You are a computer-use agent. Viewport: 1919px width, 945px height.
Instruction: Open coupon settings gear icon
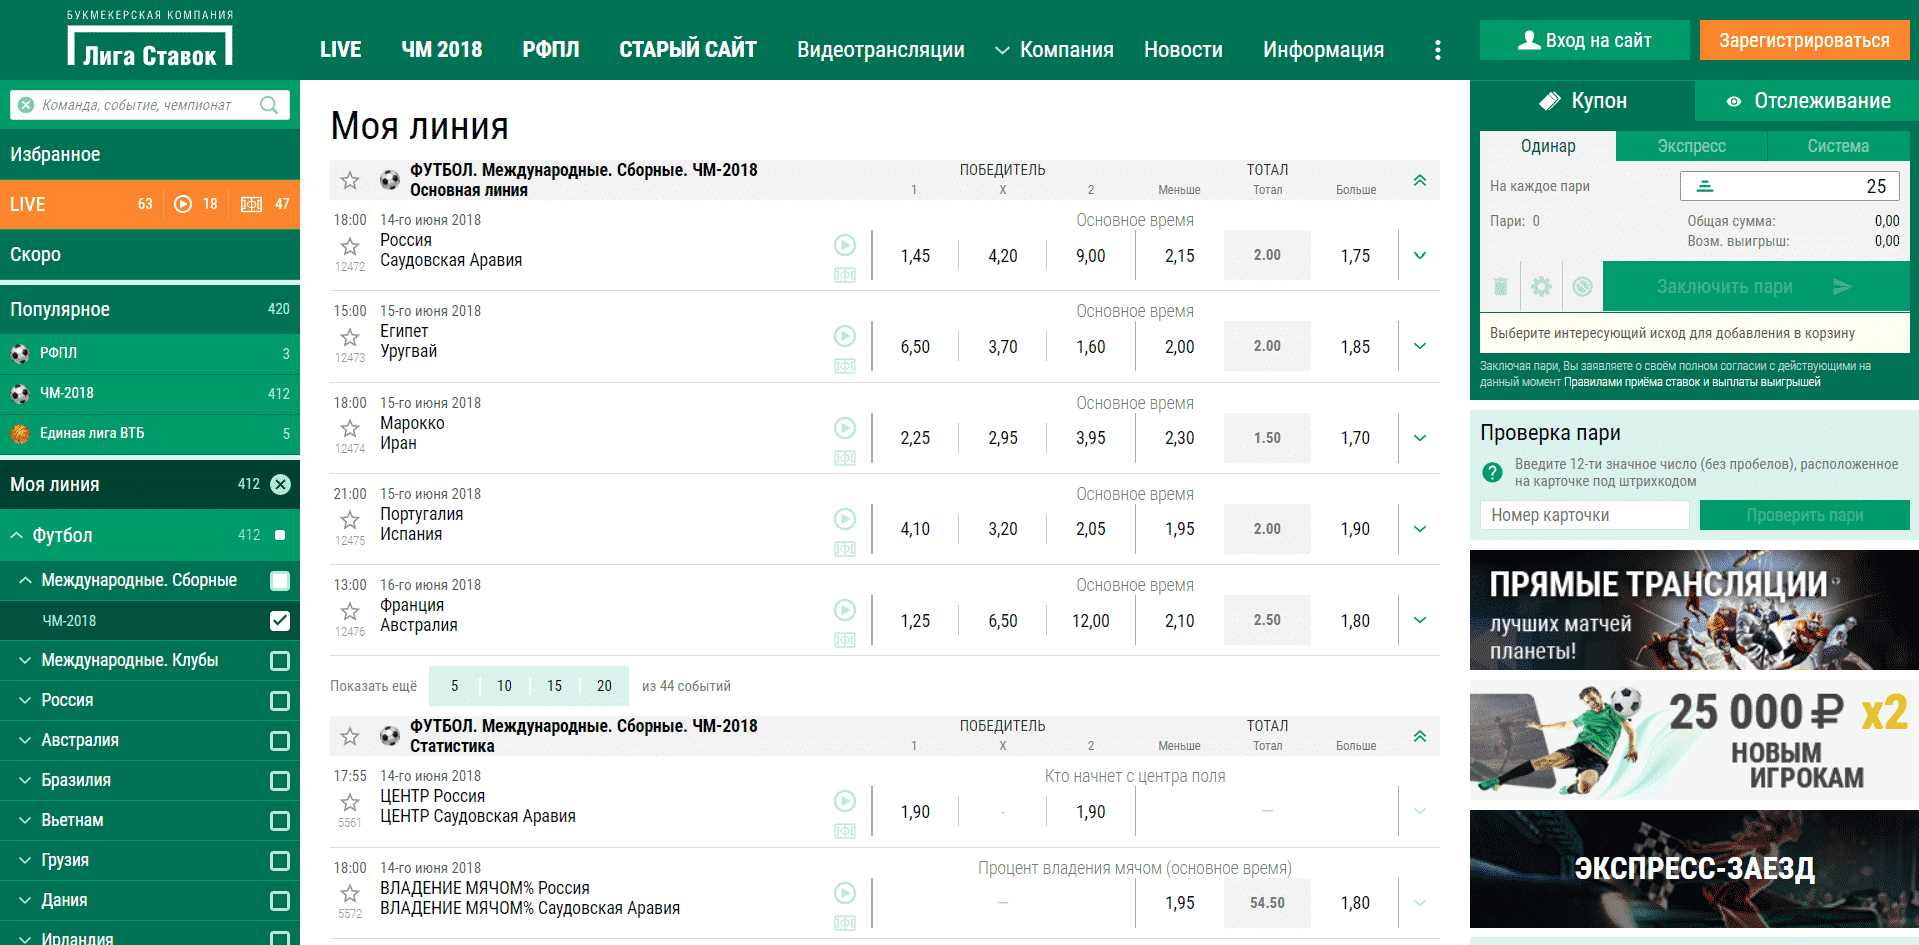pyautogui.click(x=1542, y=287)
